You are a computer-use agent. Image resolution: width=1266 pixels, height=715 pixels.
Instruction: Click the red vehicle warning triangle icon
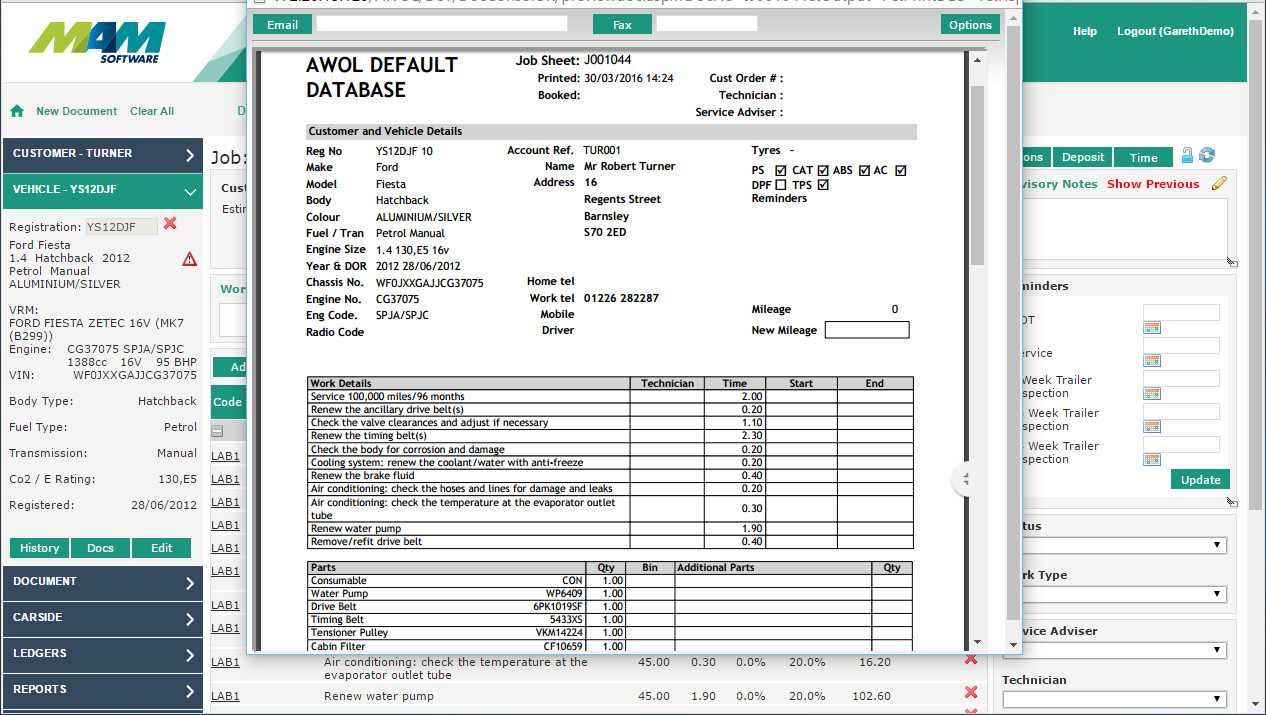pos(189,259)
